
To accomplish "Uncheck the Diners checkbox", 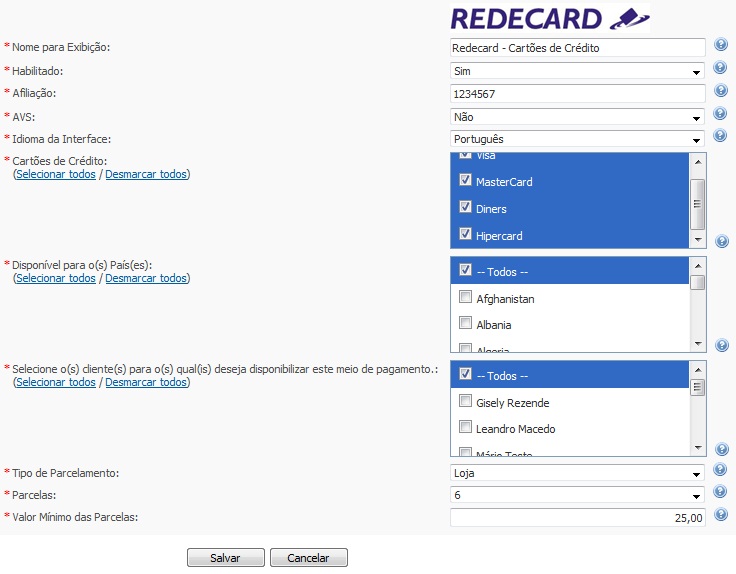I will point(465,207).
